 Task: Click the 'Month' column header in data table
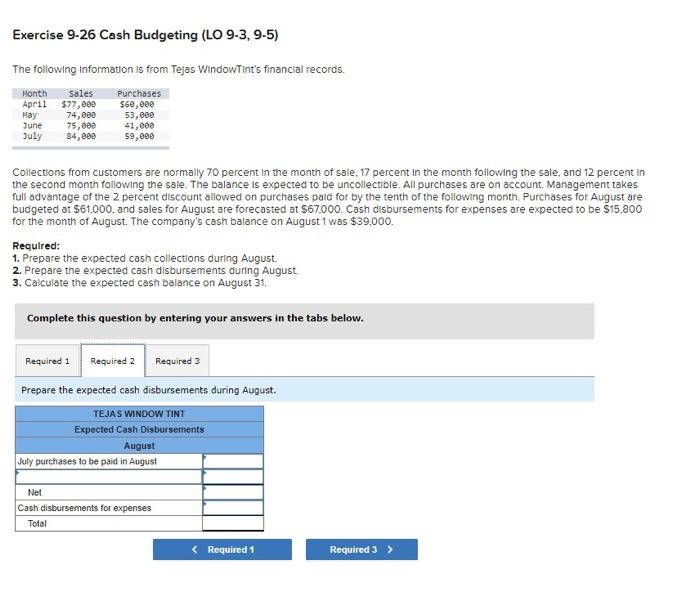pyautogui.click(x=34, y=93)
